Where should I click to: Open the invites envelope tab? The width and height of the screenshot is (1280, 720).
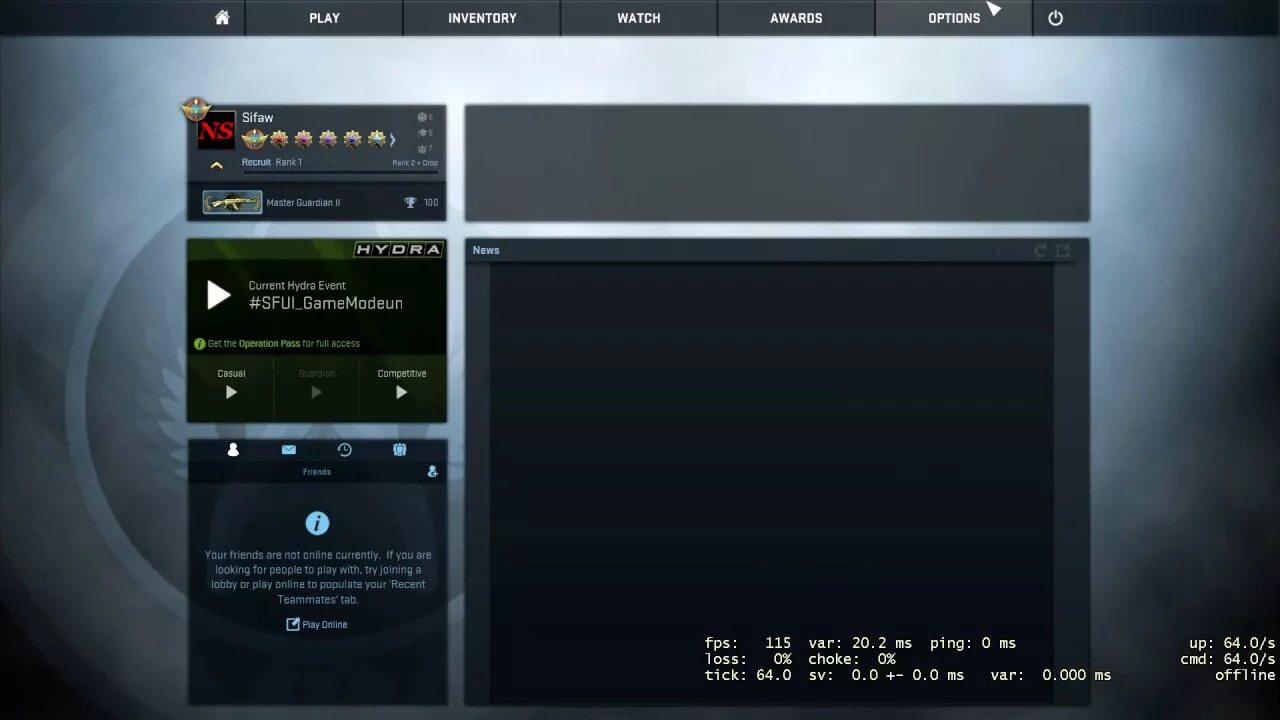(x=289, y=450)
